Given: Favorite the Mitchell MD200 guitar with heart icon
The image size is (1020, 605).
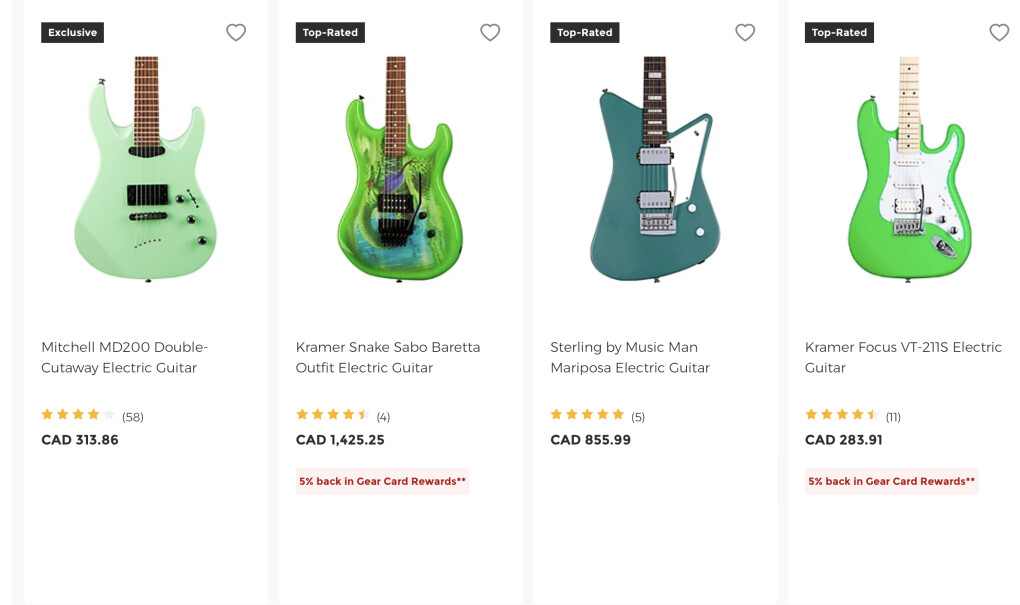Looking at the screenshot, I should coord(236,33).
